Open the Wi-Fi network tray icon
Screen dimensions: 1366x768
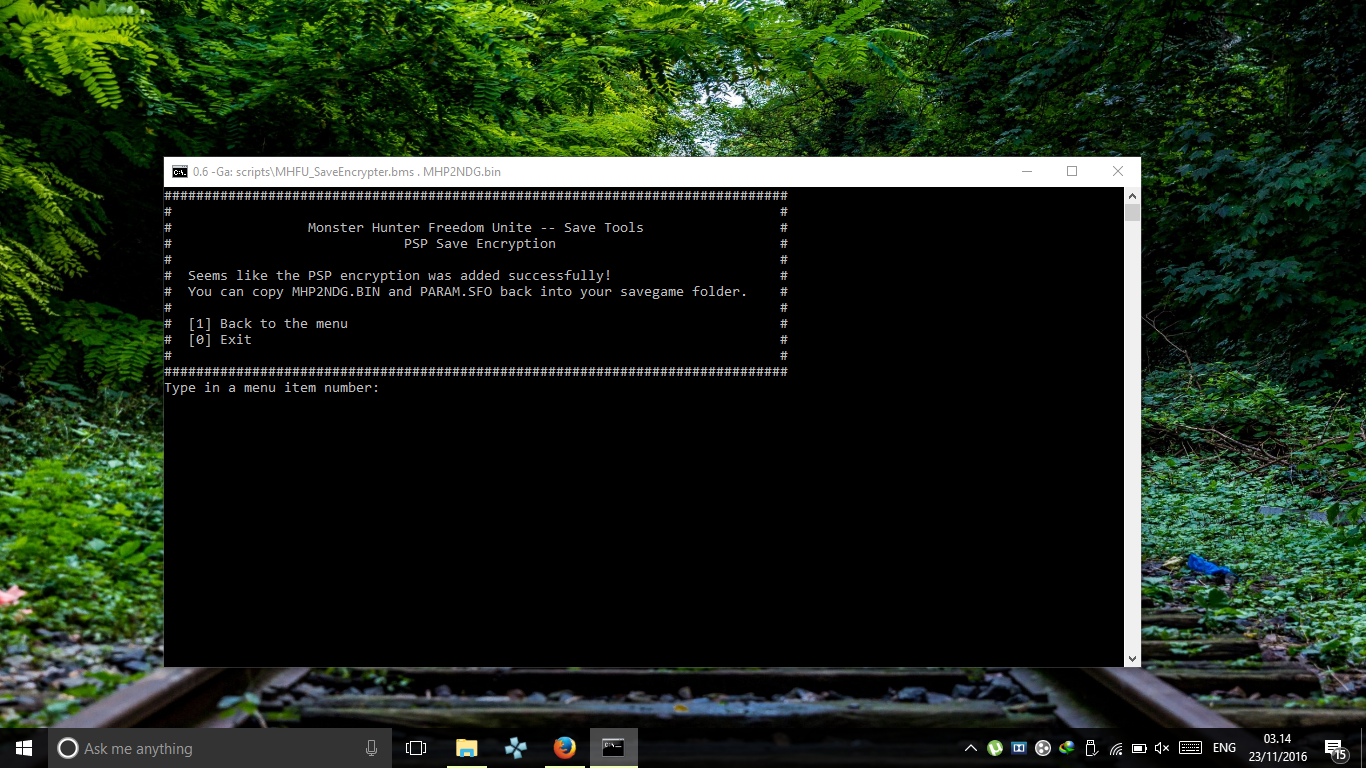coord(1115,748)
